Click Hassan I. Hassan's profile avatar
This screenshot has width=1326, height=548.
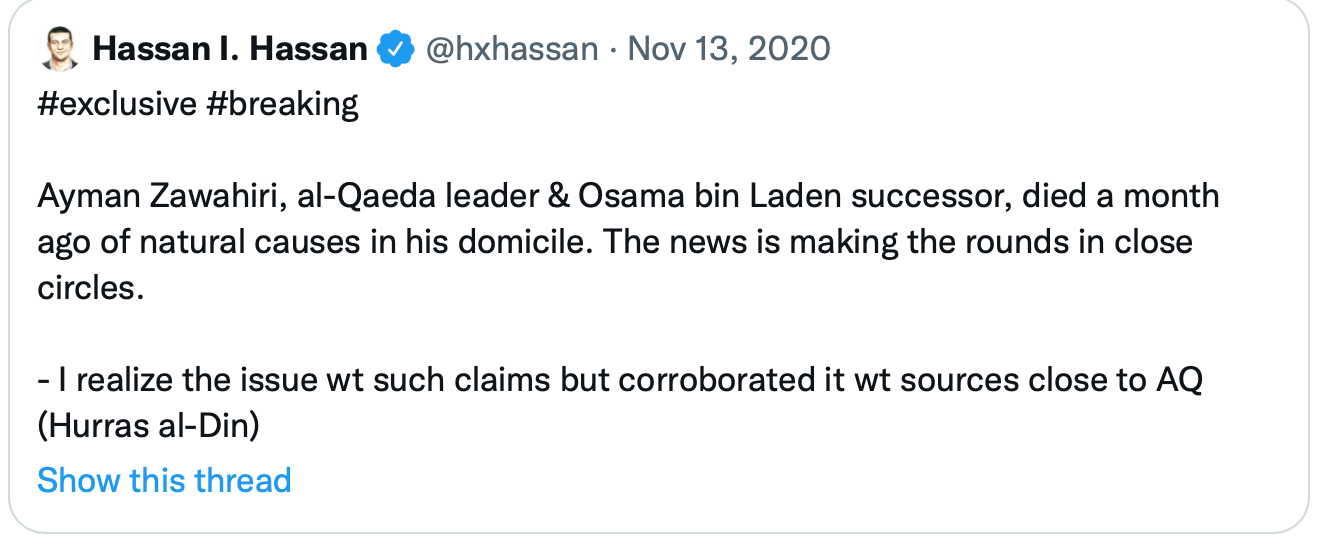60,49
